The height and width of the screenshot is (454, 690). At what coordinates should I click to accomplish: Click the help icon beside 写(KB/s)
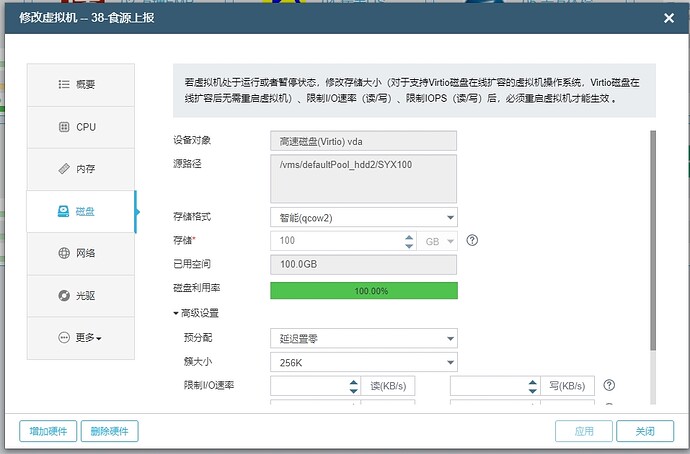point(608,386)
